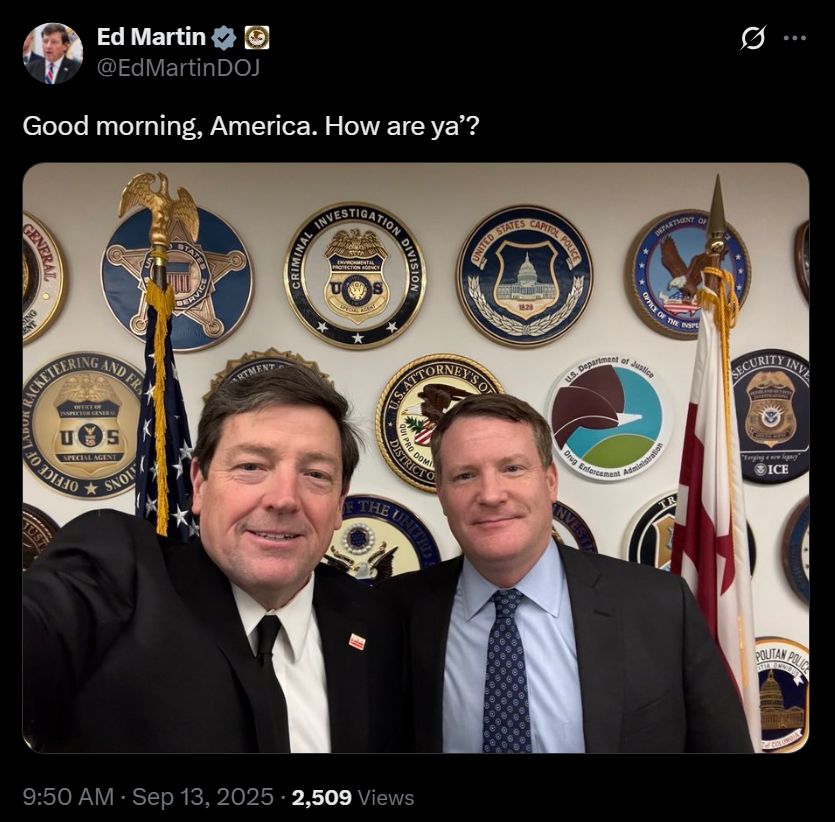Click the Grok slashed-circle icon
This screenshot has height=822, width=835.
[x=753, y=38]
